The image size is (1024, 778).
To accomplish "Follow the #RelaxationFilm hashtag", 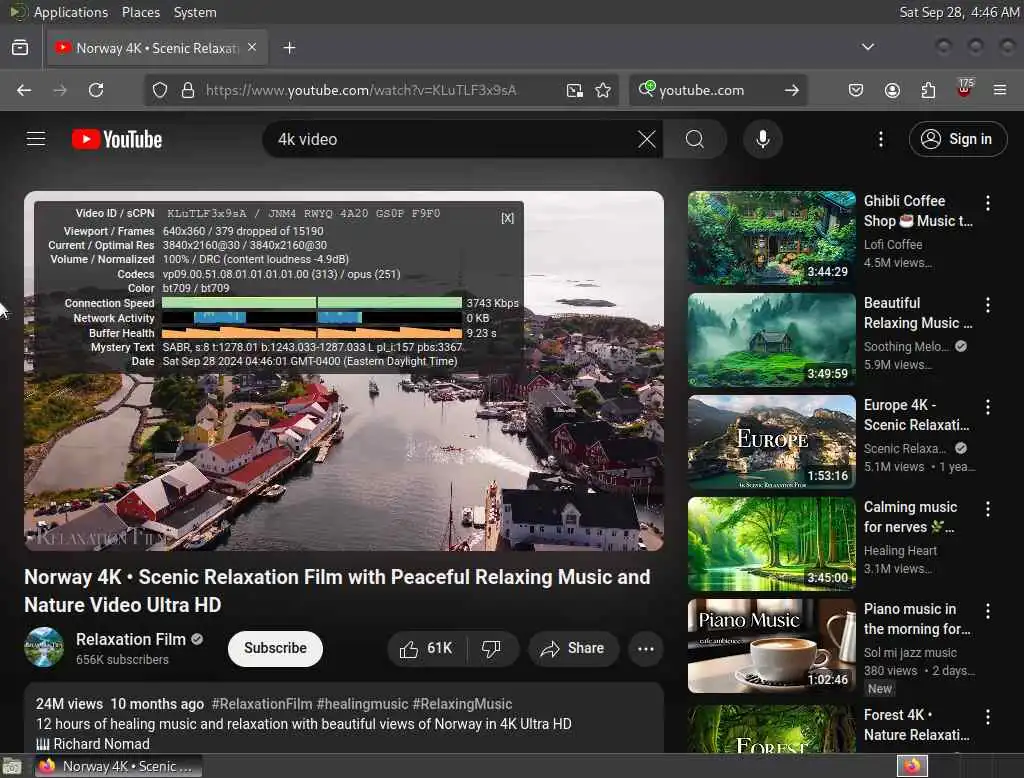I will click(262, 704).
